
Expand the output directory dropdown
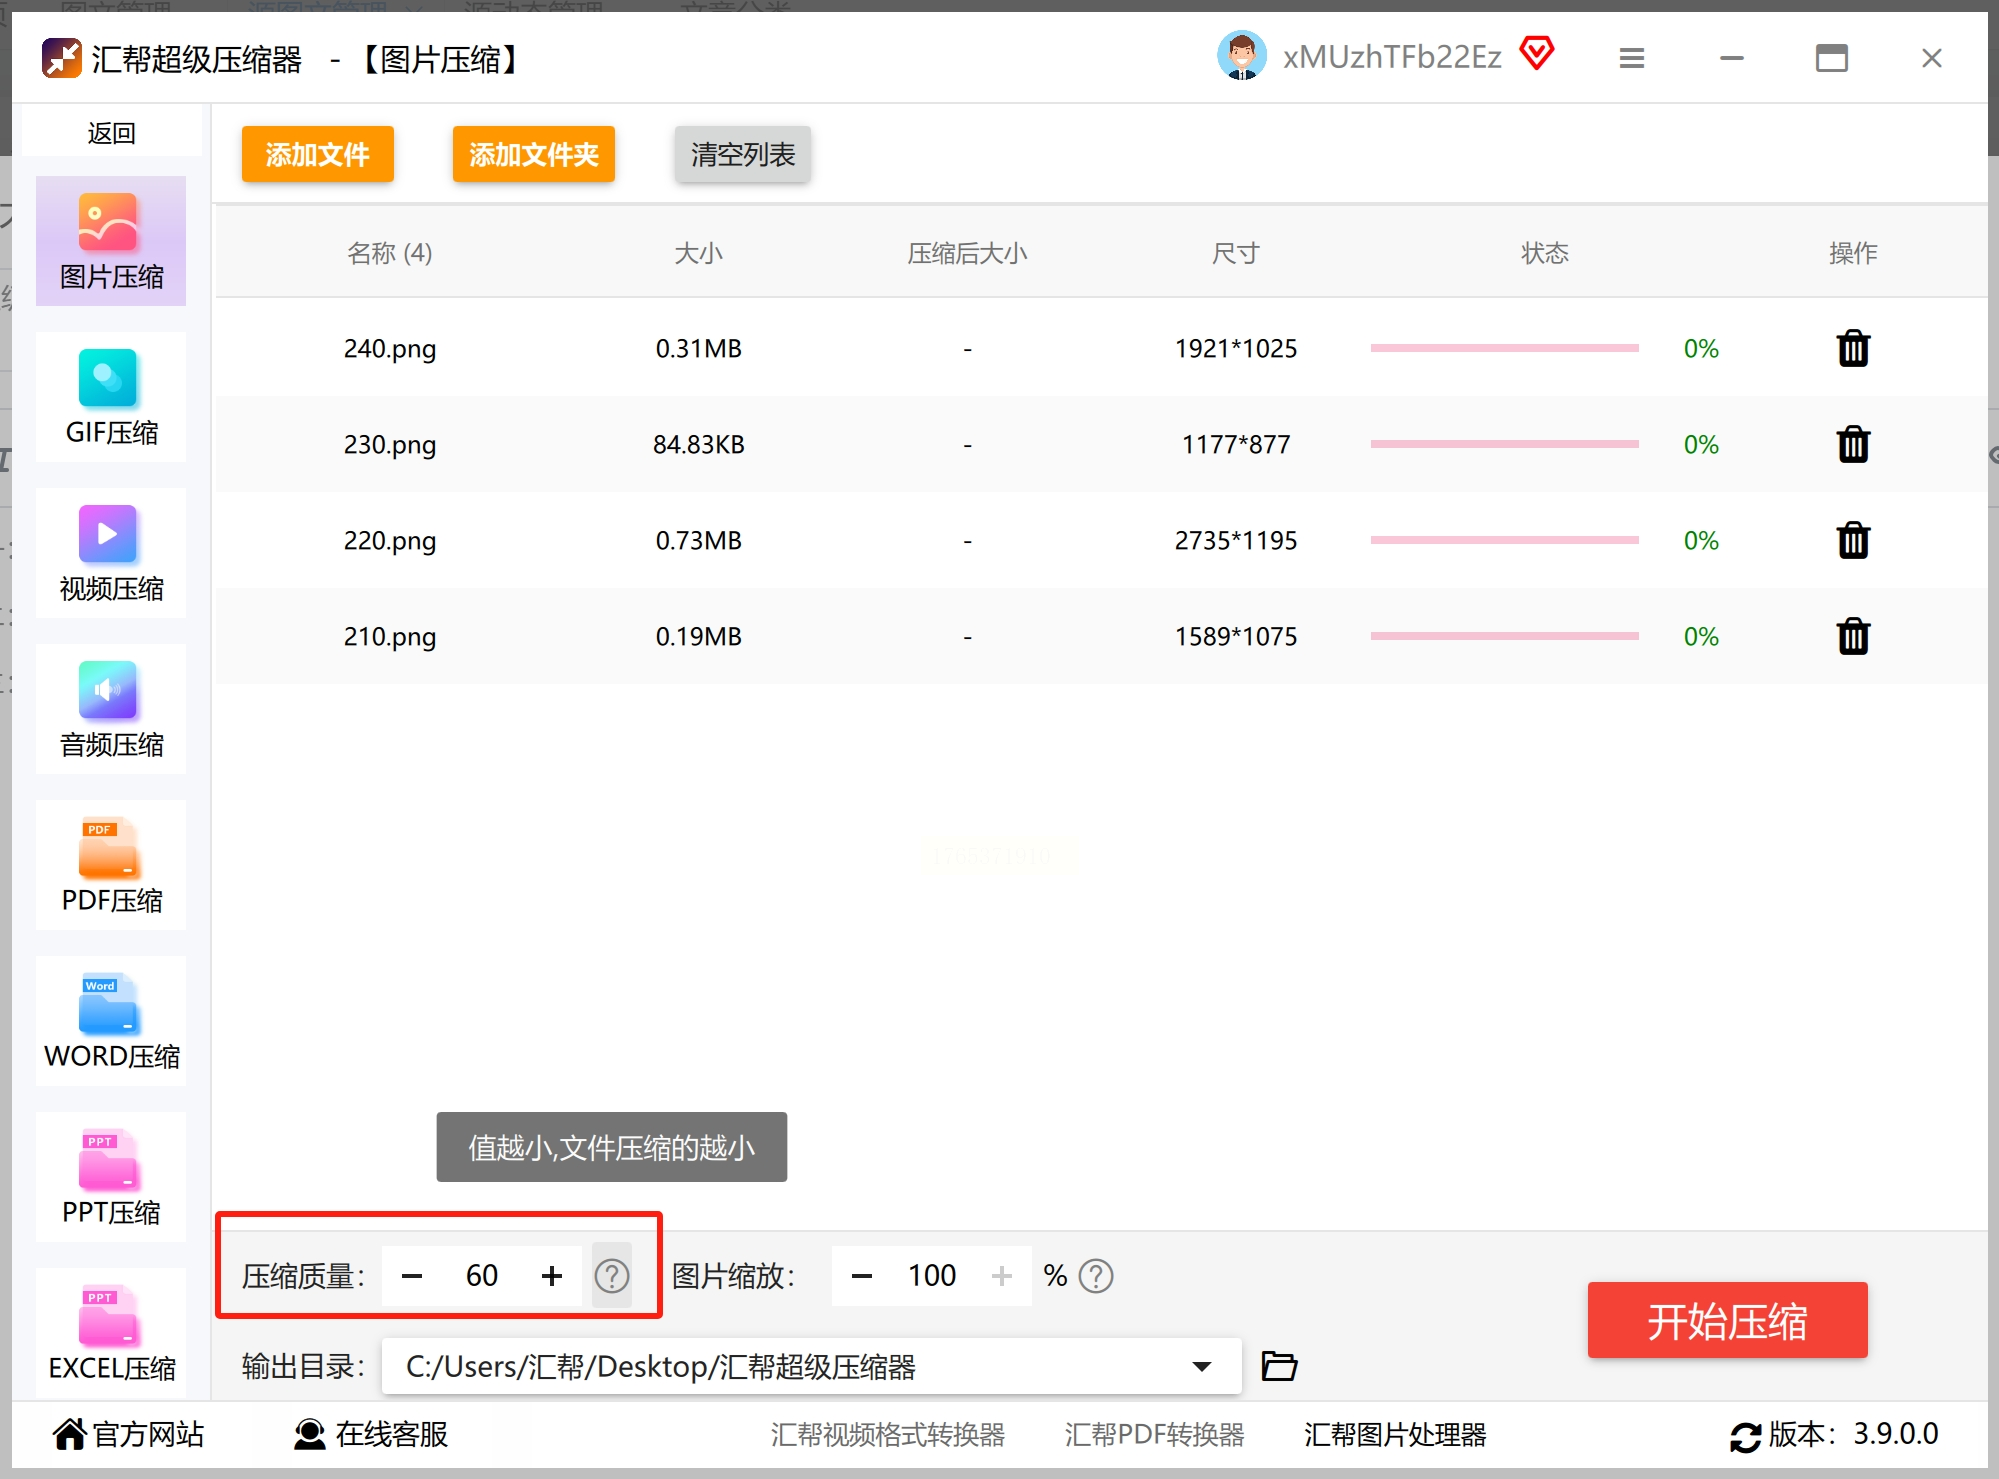[1202, 1366]
